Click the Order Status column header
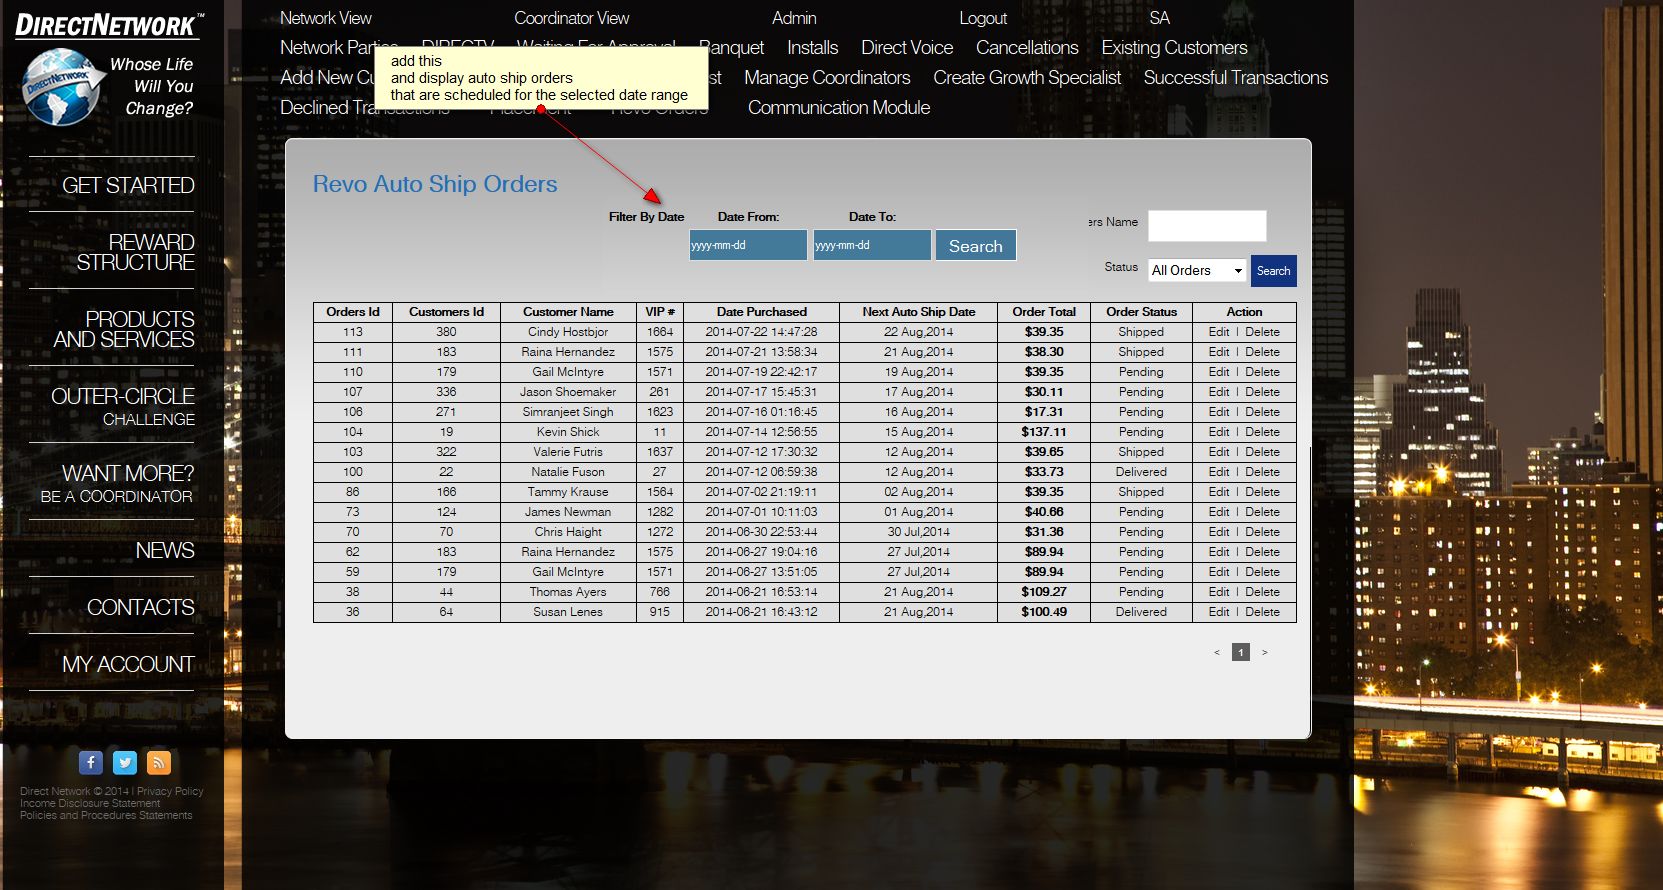Screen dimensions: 1663x890 click(x=1142, y=312)
